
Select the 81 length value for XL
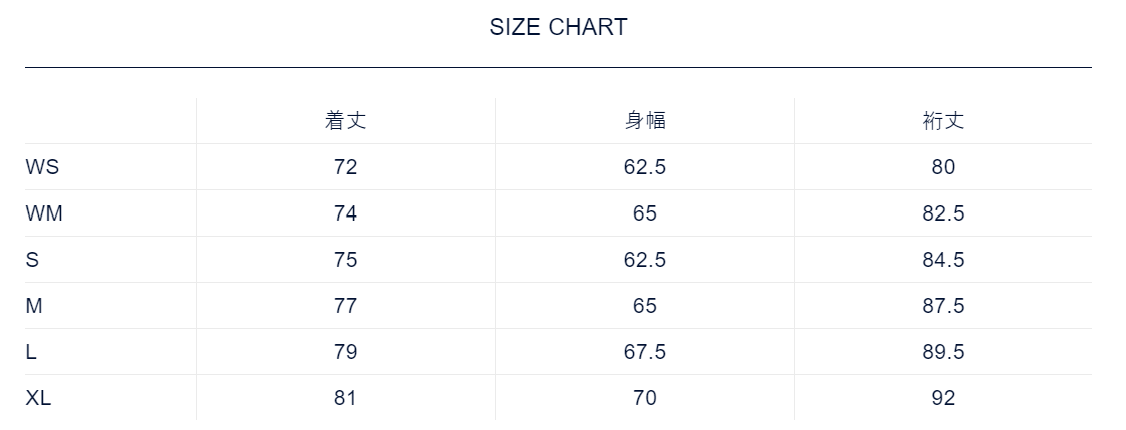click(x=345, y=397)
